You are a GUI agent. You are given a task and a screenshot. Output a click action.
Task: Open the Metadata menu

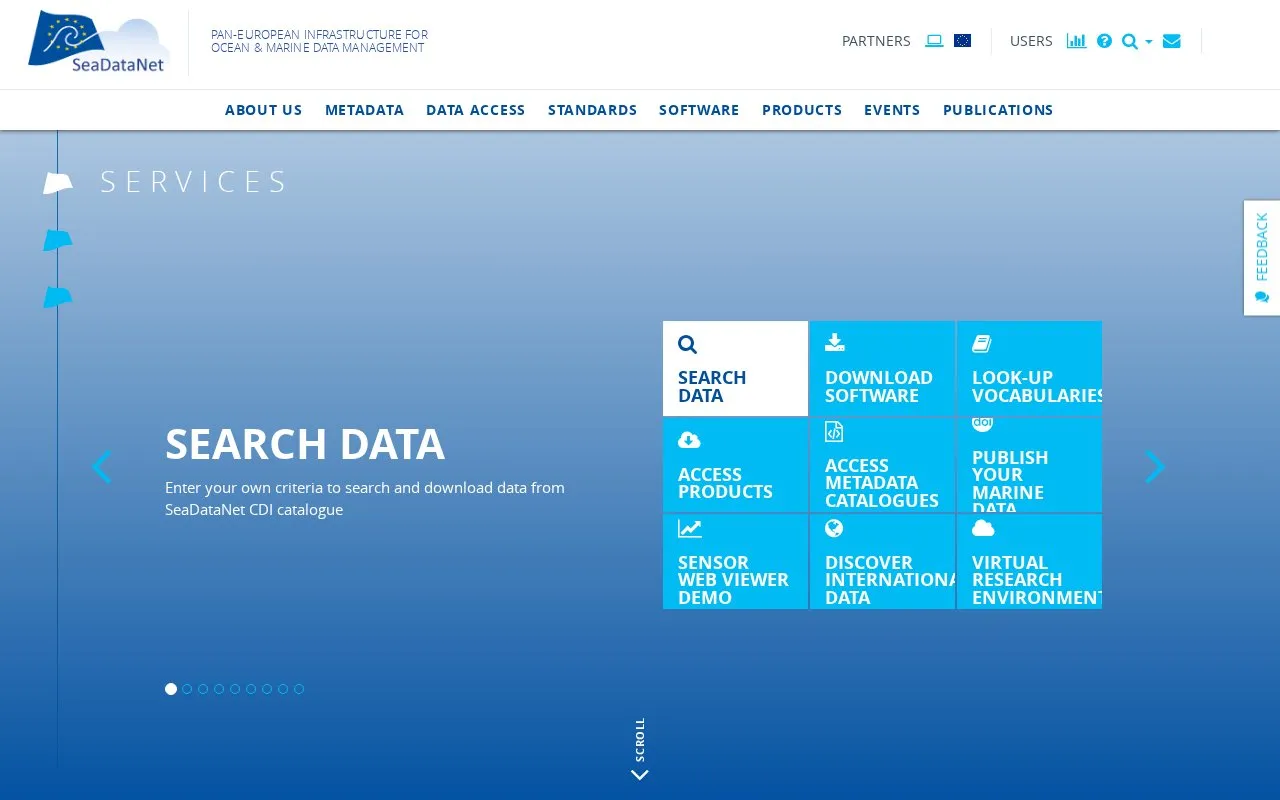click(x=364, y=110)
